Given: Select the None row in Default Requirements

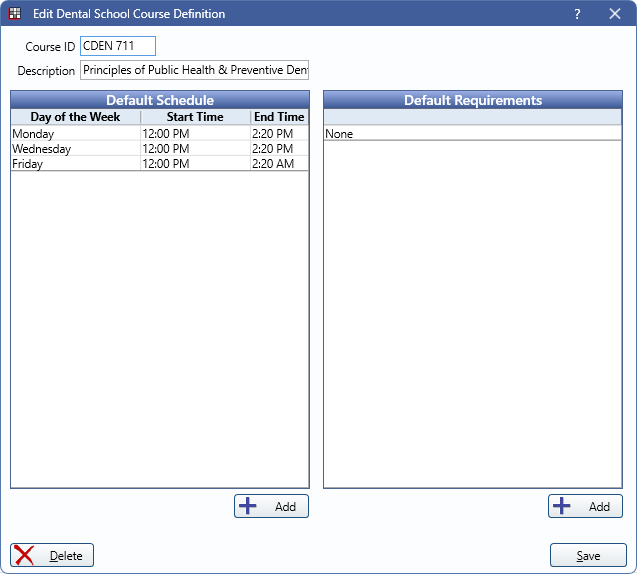Looking at the screenshot, I should (x=472, y=133).
